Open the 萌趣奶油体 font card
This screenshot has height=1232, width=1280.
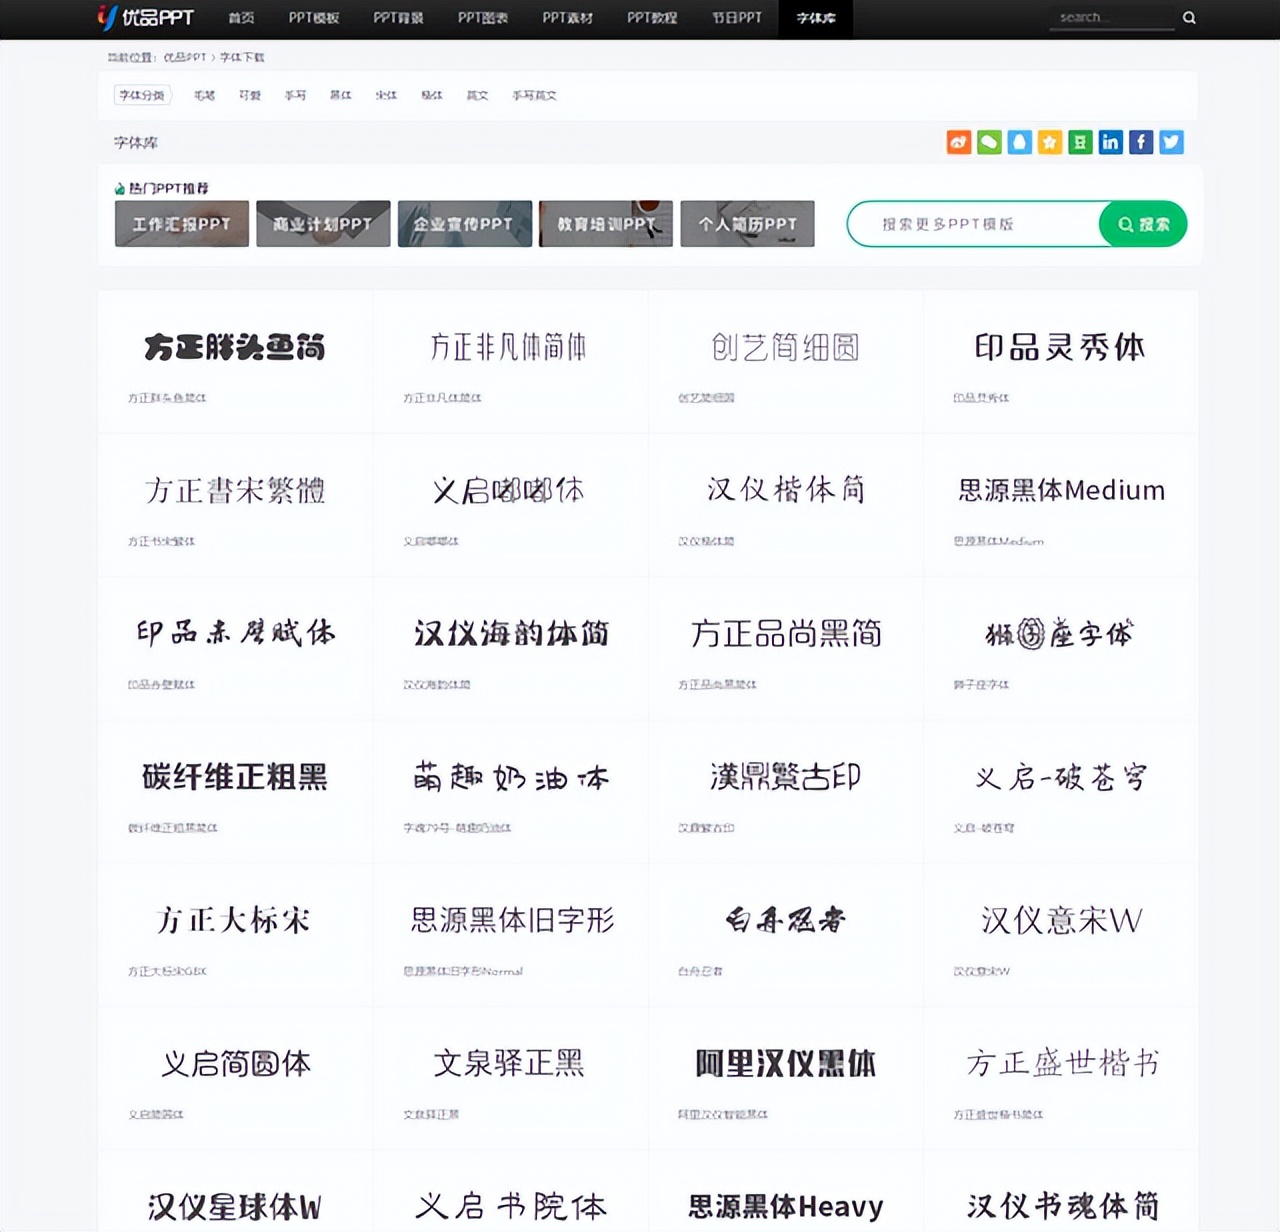click(x=510, y=791)
